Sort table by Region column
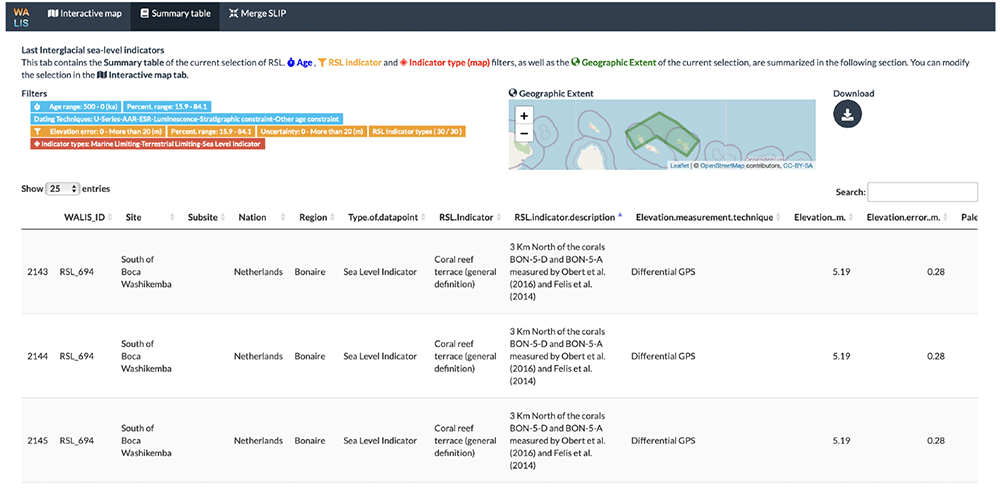1000x488 pixels. tap(317, 218)
